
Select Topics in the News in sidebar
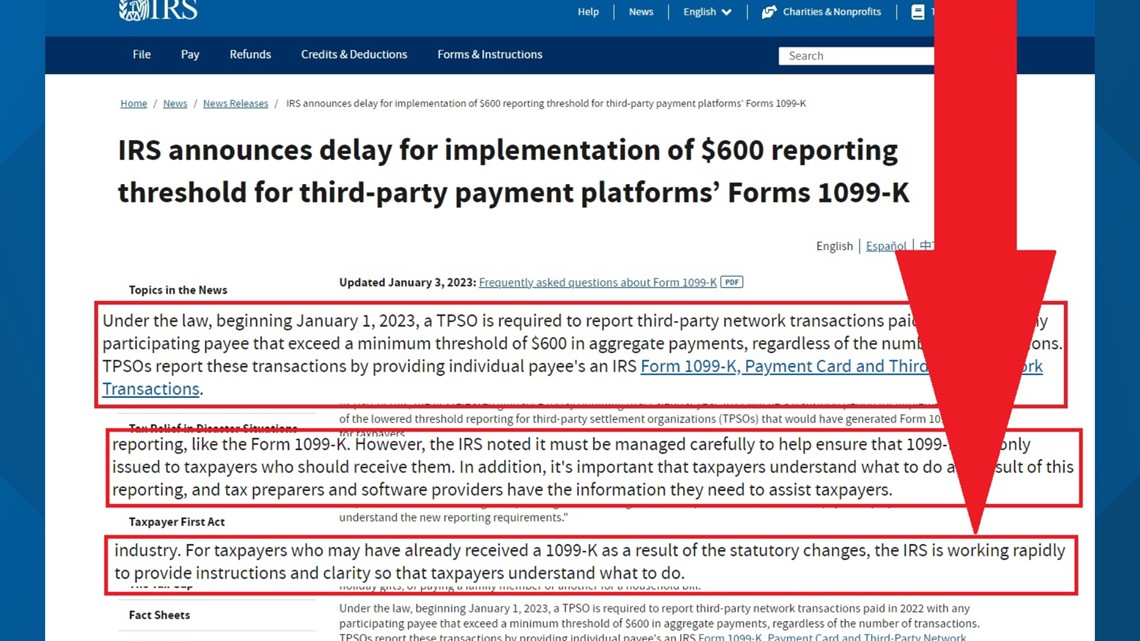click(178, 290)
